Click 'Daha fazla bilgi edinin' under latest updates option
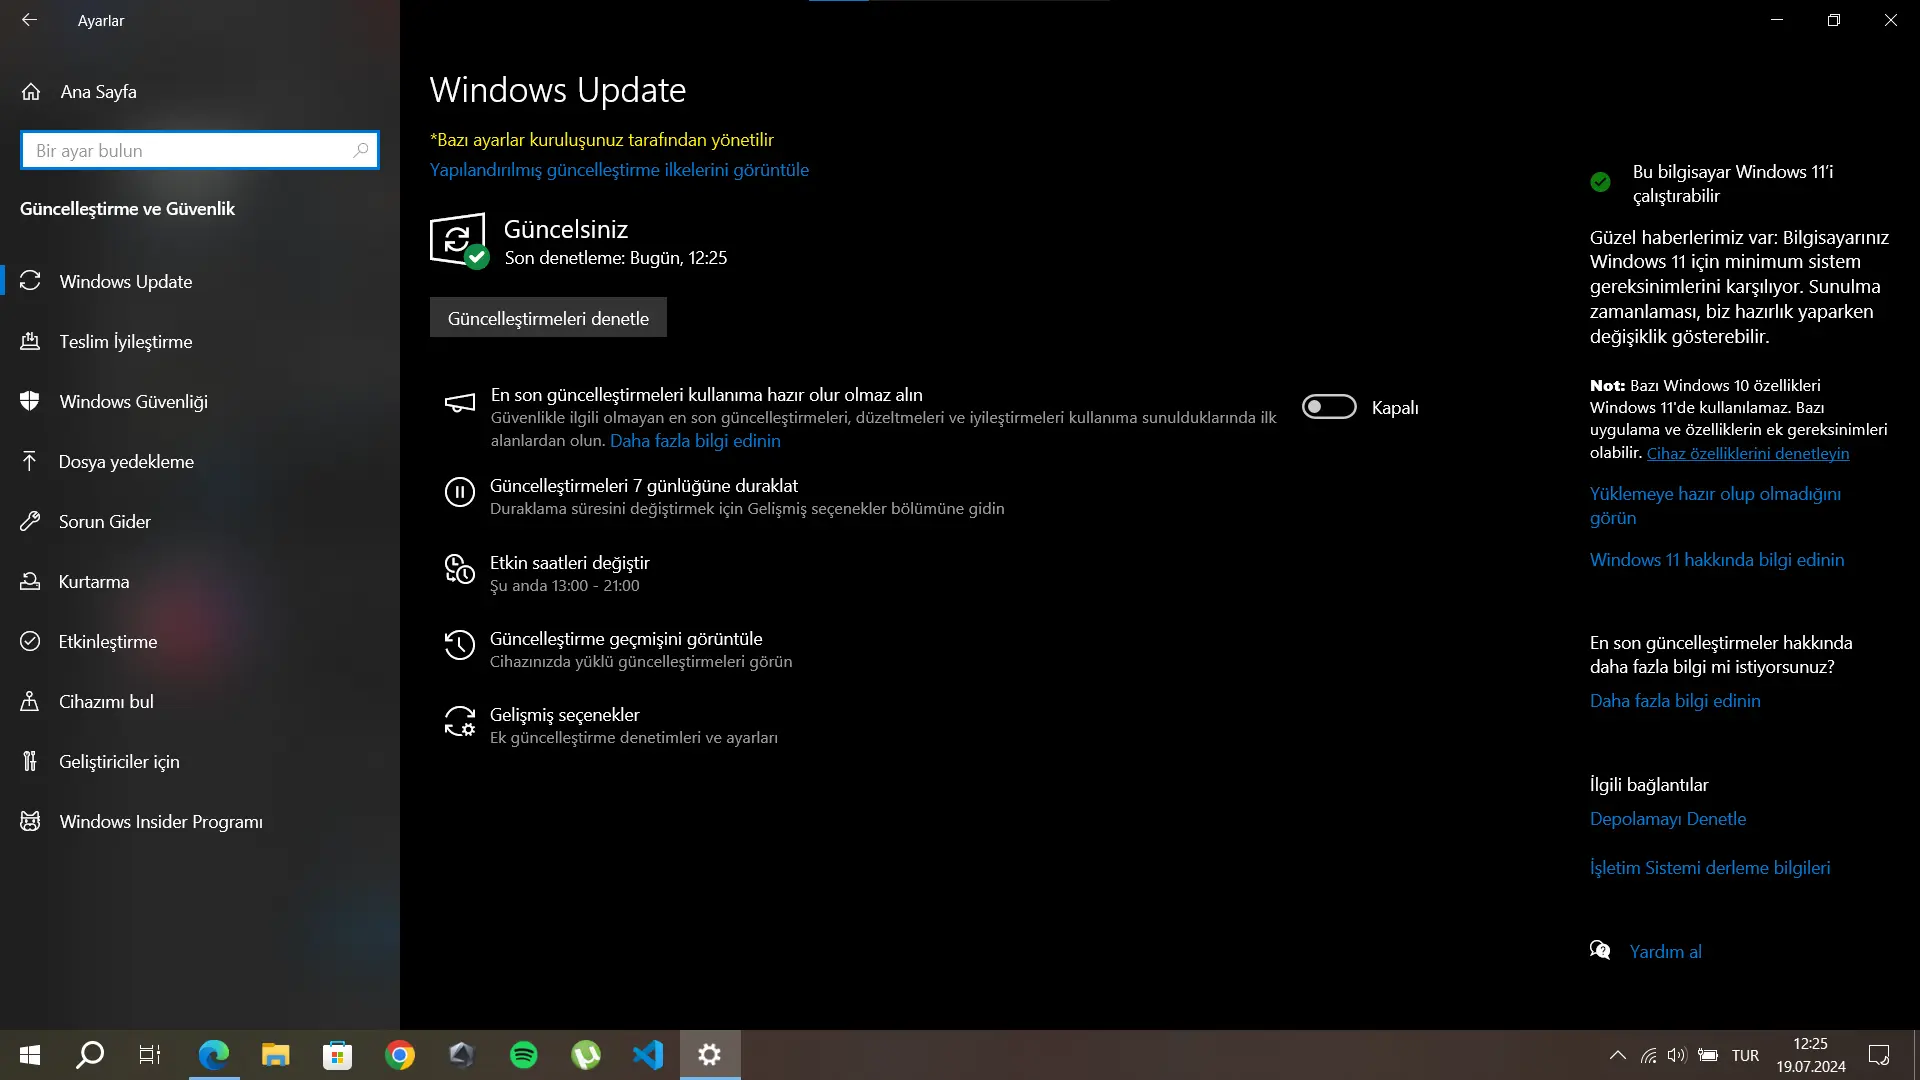1920x1080 pixels. tap(695, 441)
